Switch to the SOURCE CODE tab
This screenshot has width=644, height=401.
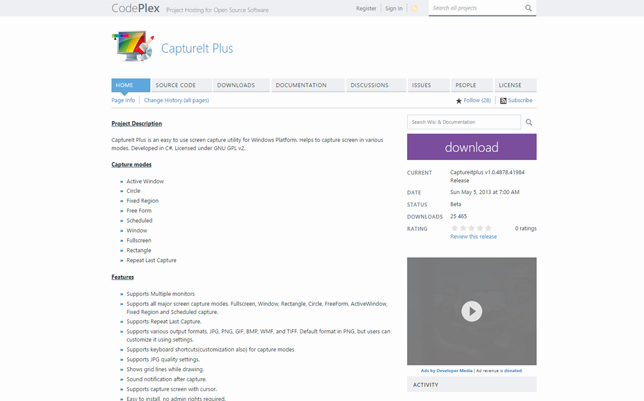pyautogui.click(x=182, y=85)
